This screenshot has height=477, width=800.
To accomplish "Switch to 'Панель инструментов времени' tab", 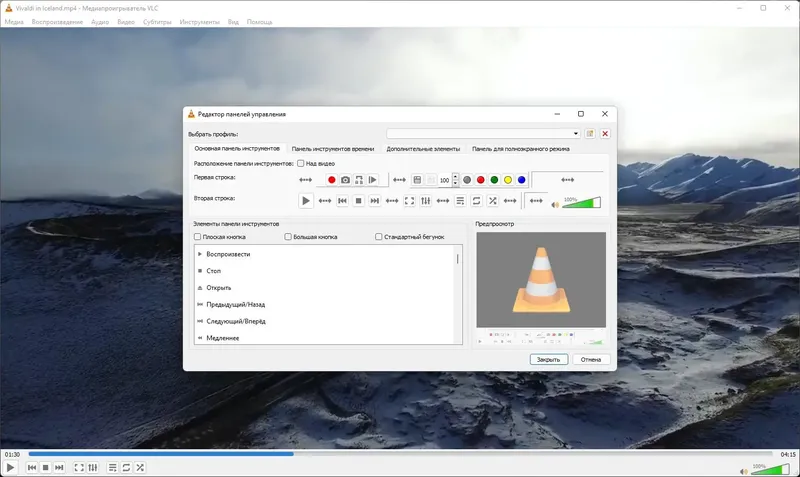I will (x=333, y=149).
